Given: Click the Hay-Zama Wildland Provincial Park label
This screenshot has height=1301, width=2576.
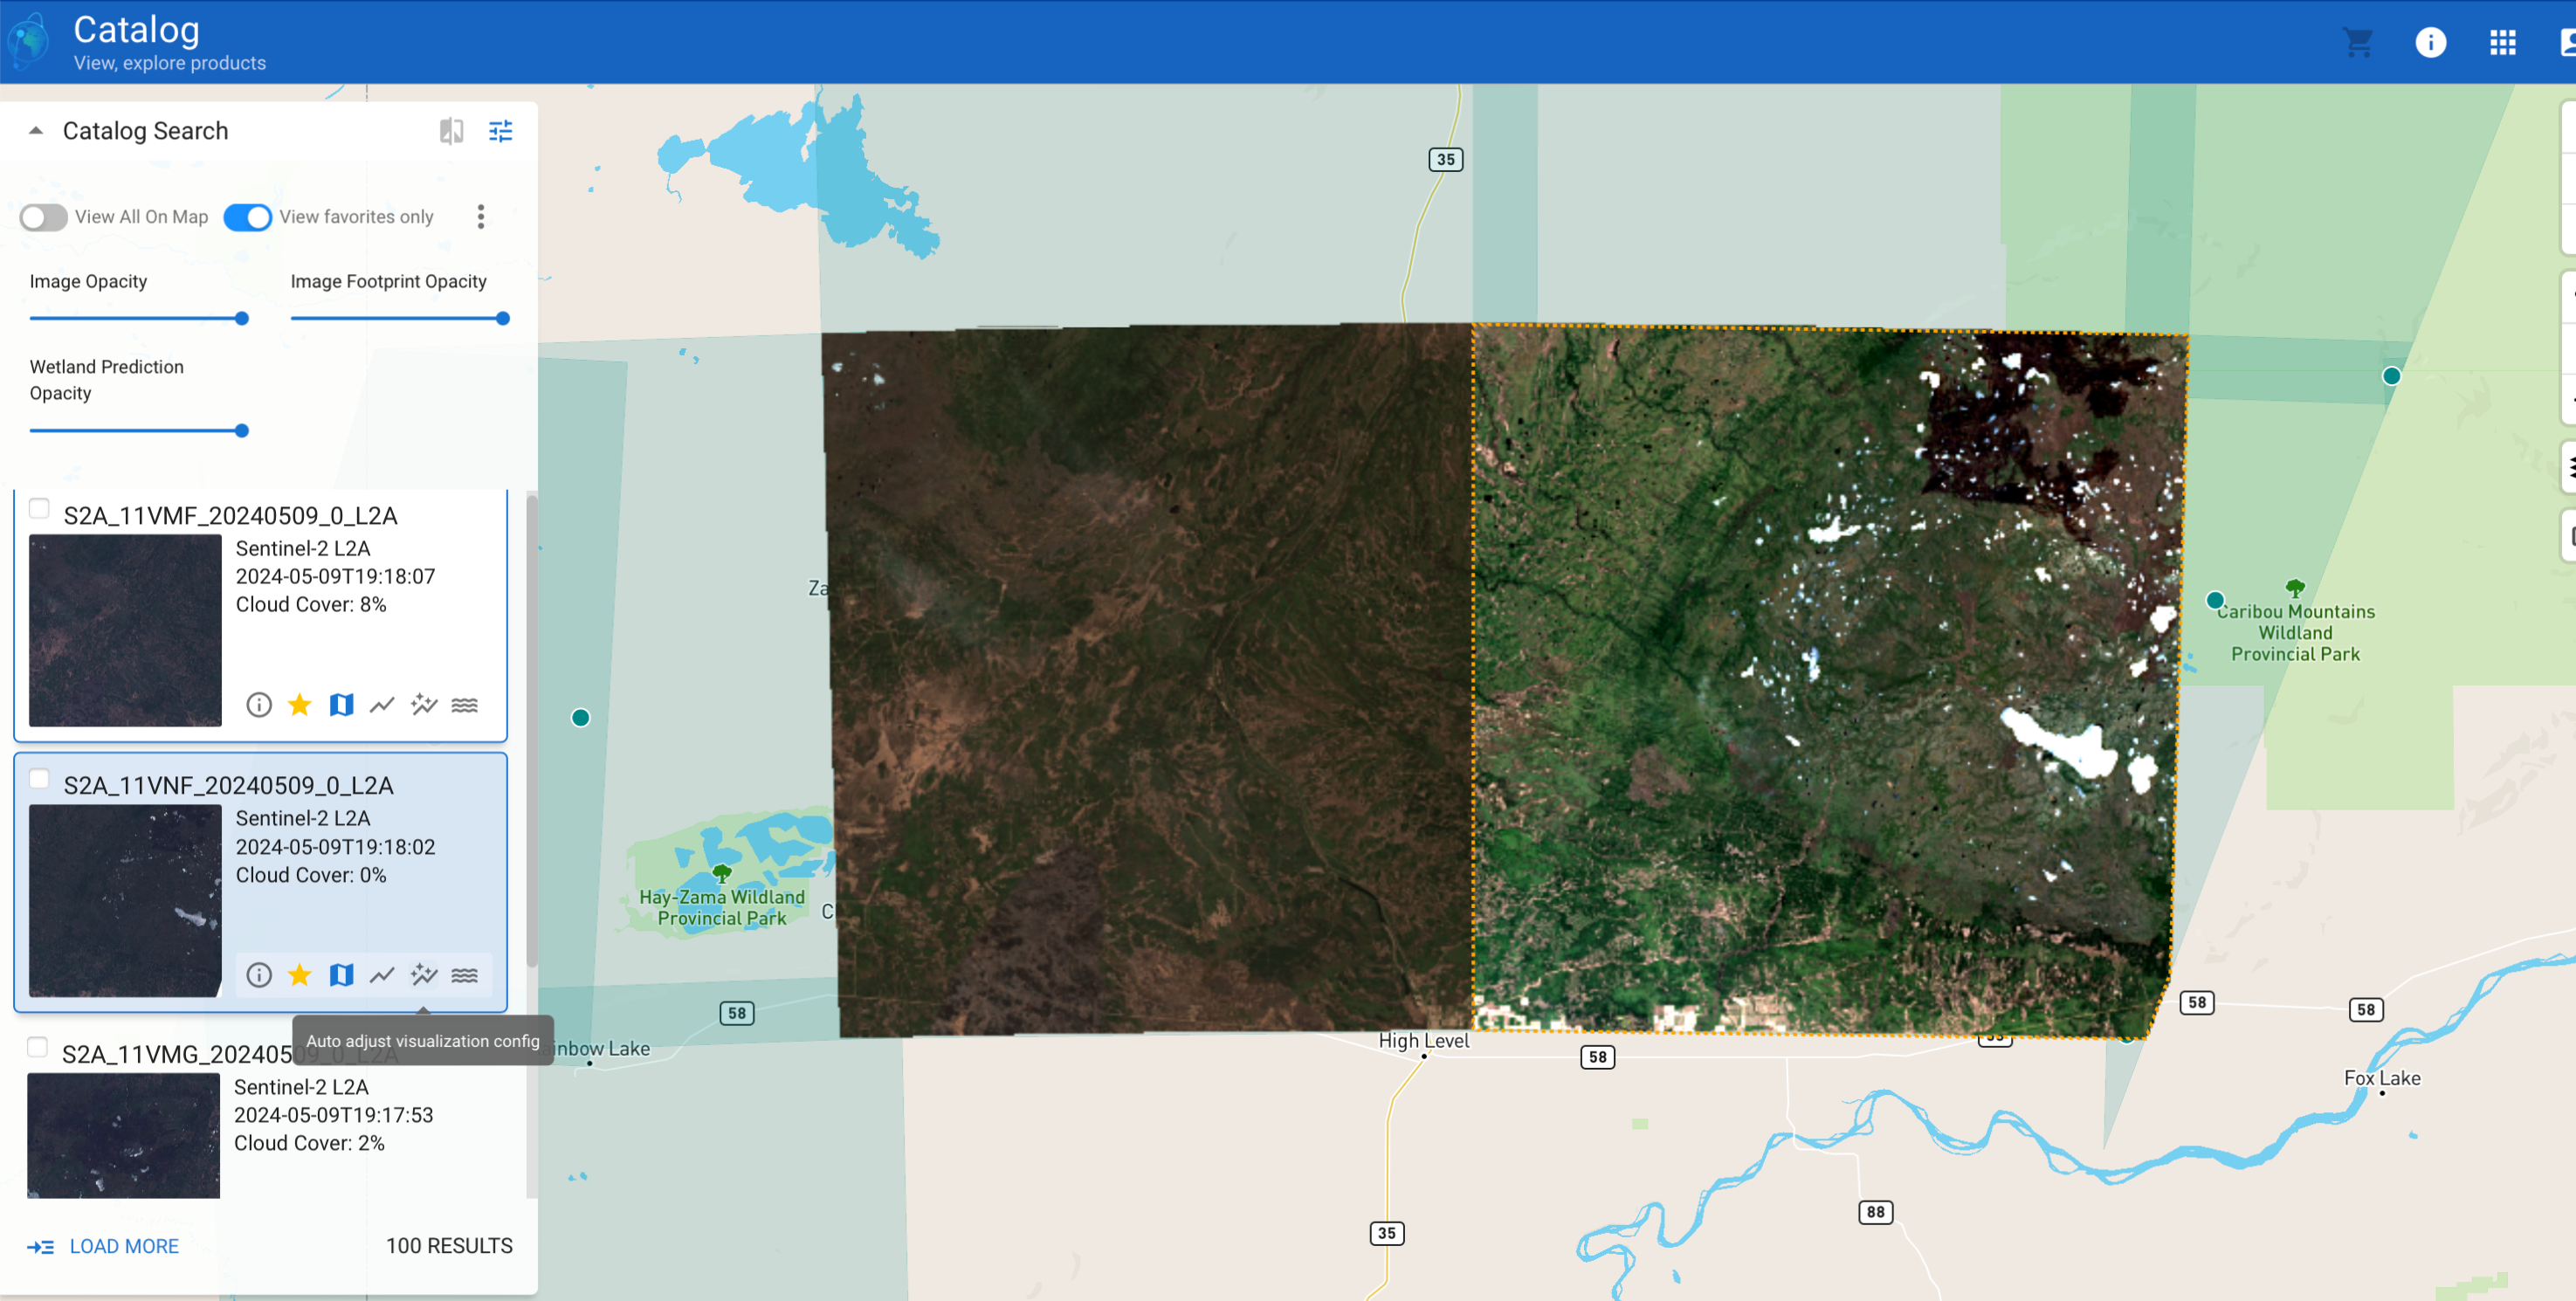Looking at the screenshot, I should coord(722,908).
